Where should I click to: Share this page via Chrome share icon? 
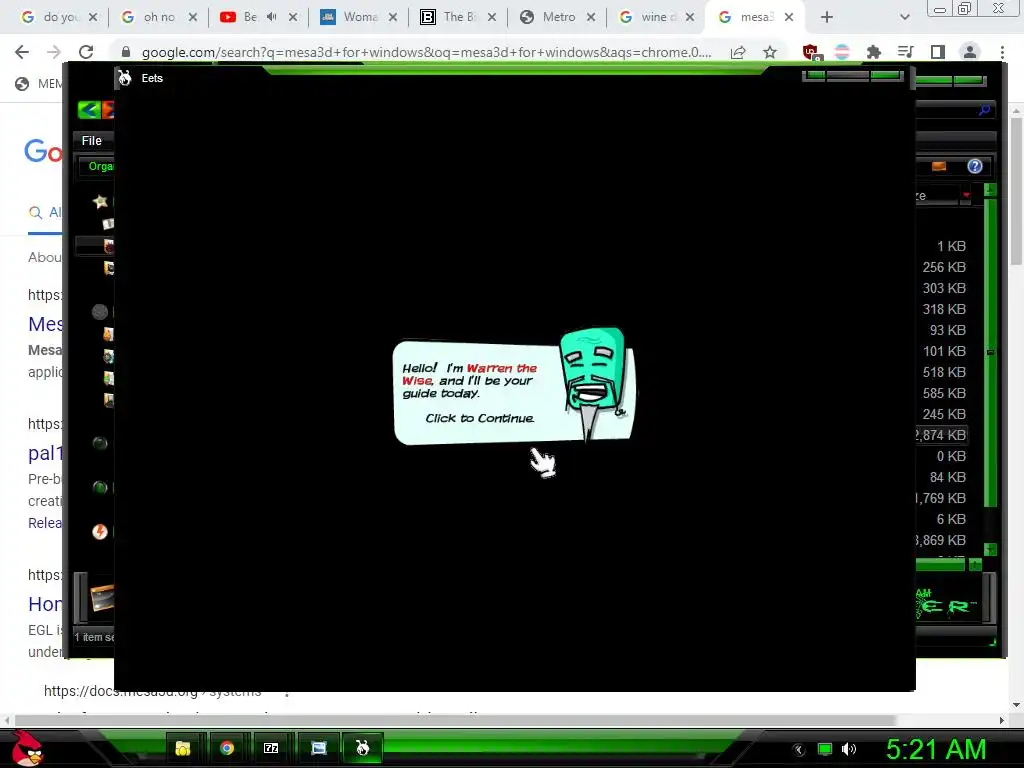pos(738,52)
